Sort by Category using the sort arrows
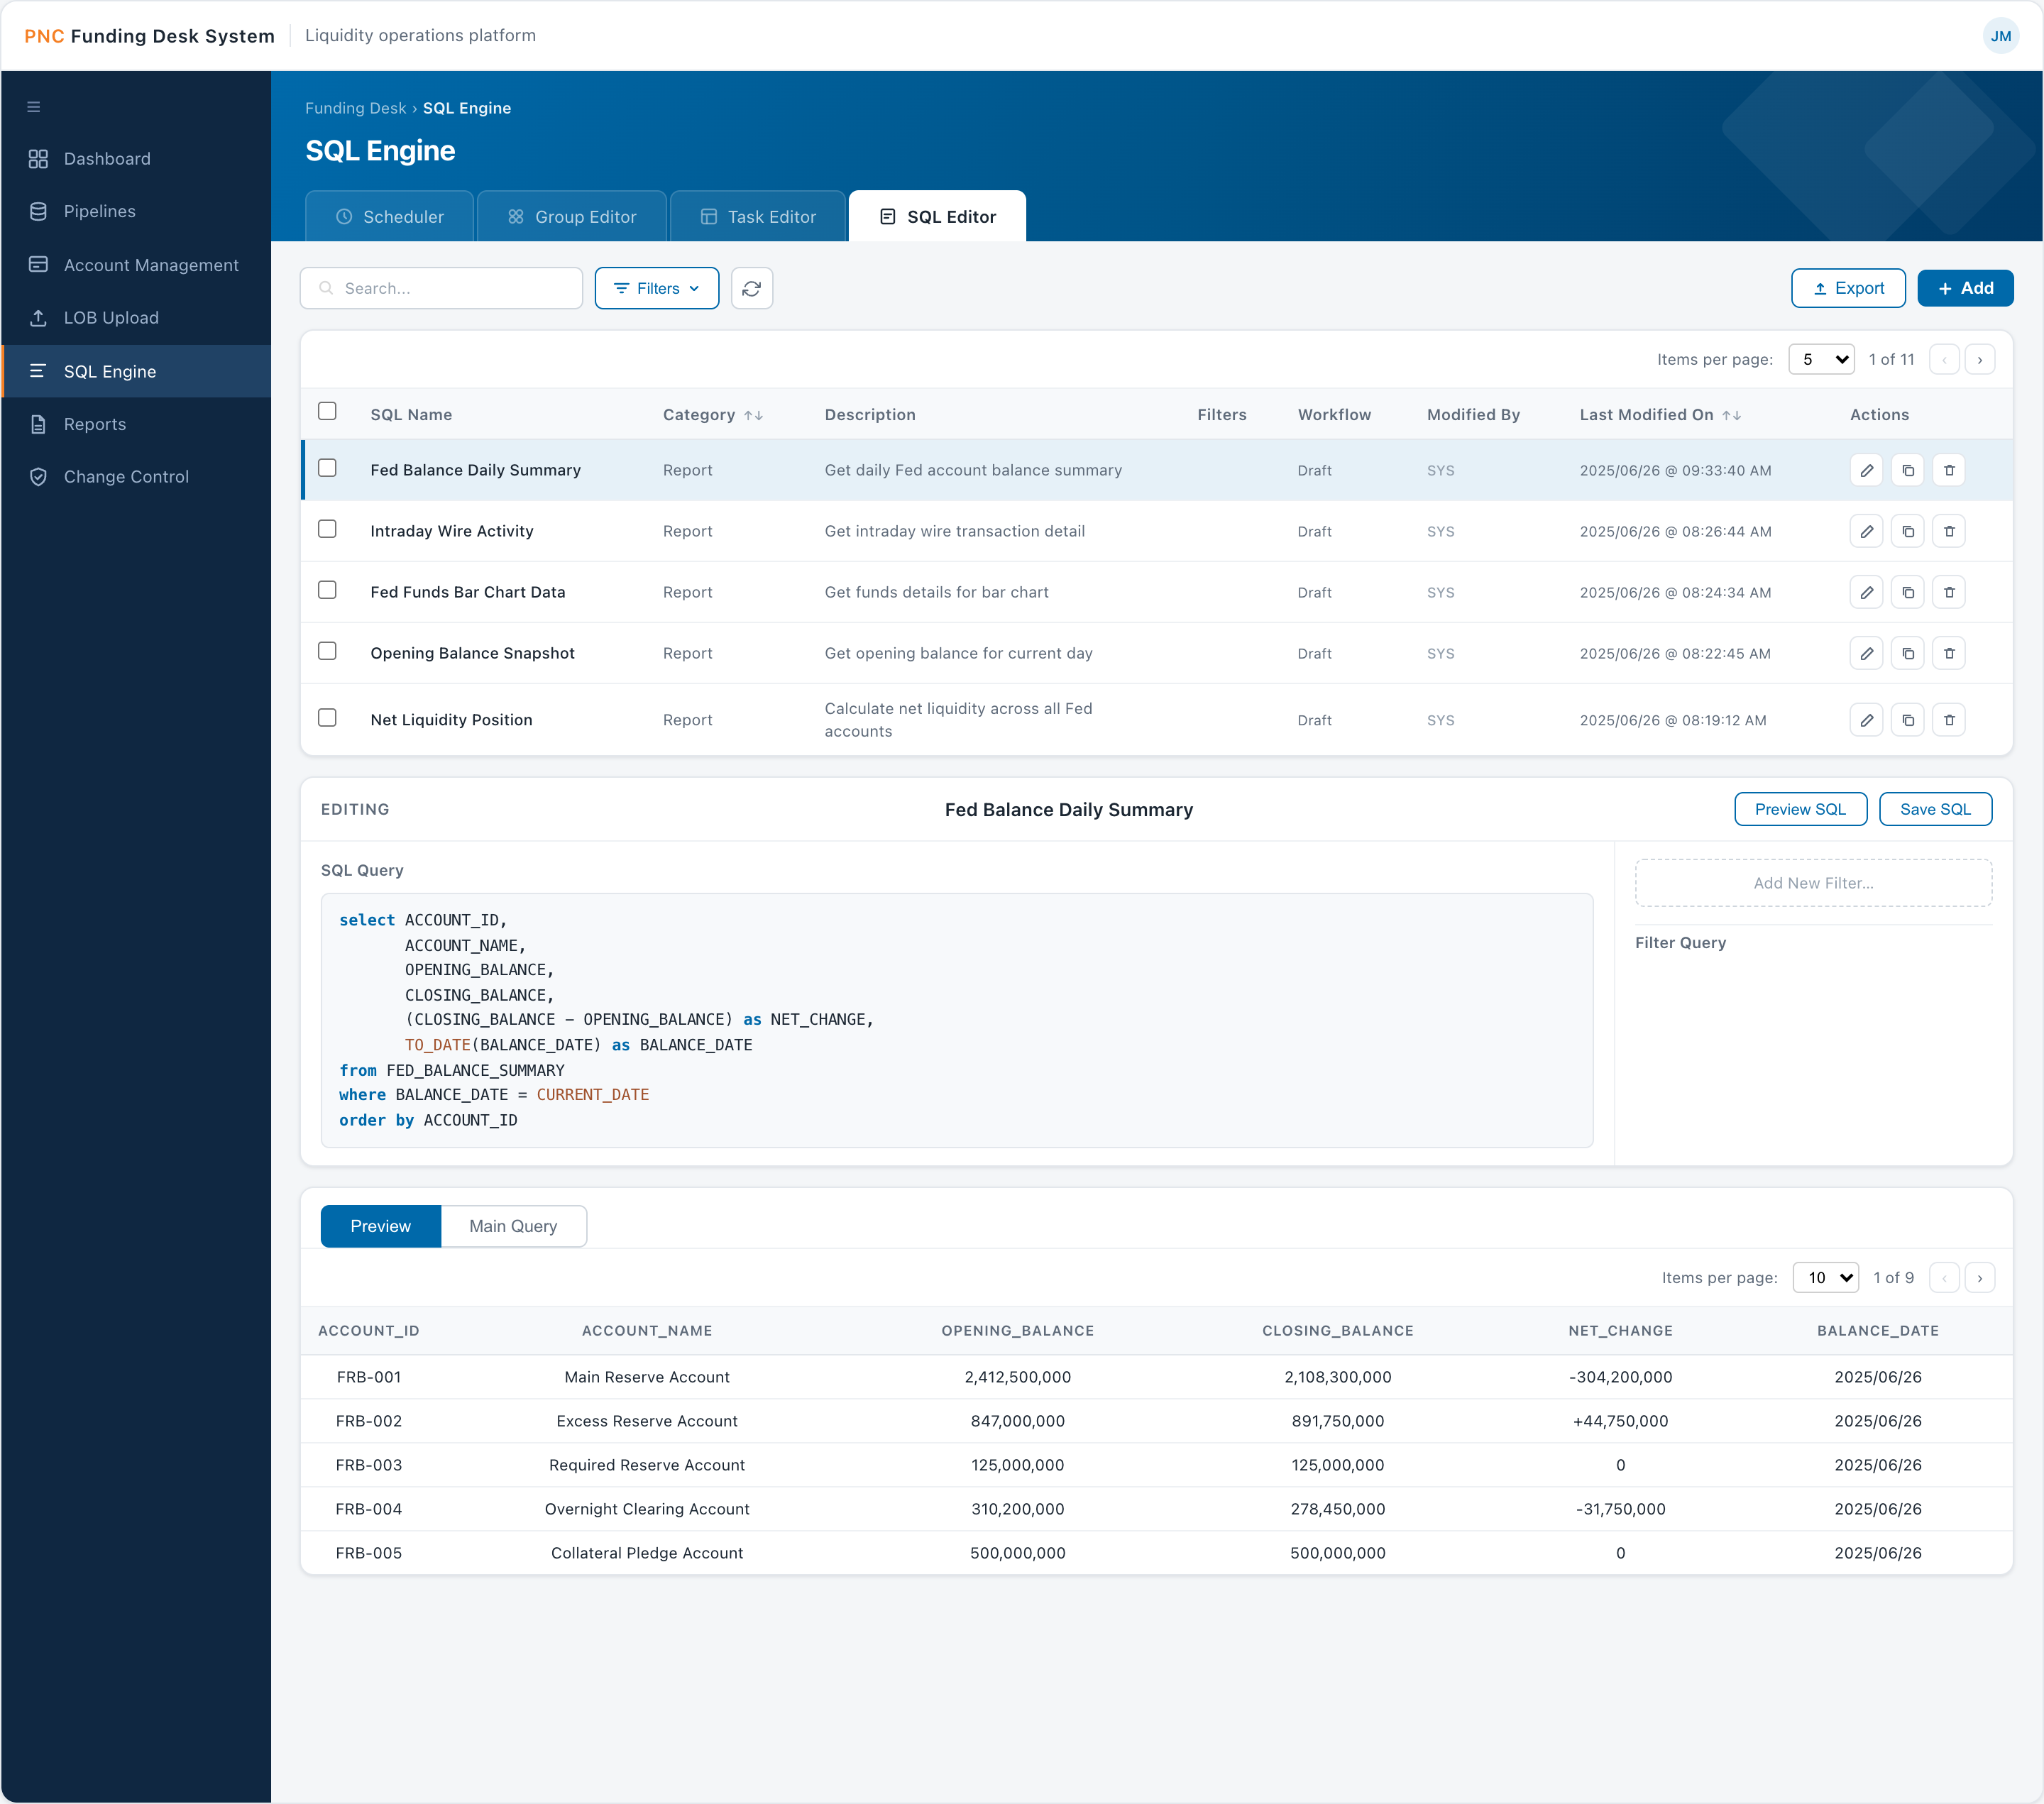The width and height of the screenshot is (2044, 1804). click(x=753, y=415)
